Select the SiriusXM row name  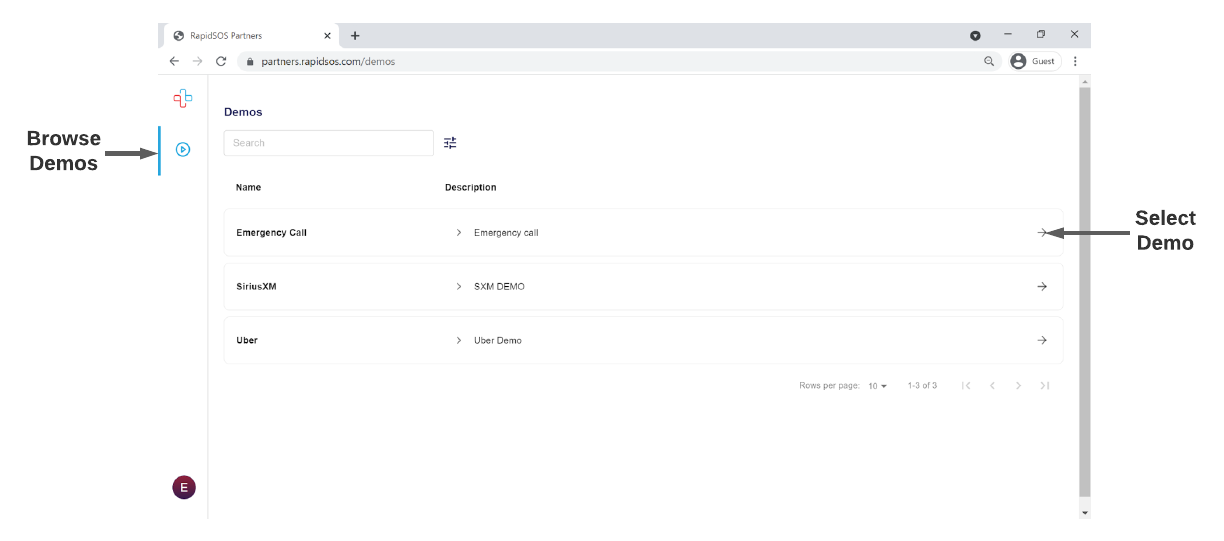pos(256,287)
